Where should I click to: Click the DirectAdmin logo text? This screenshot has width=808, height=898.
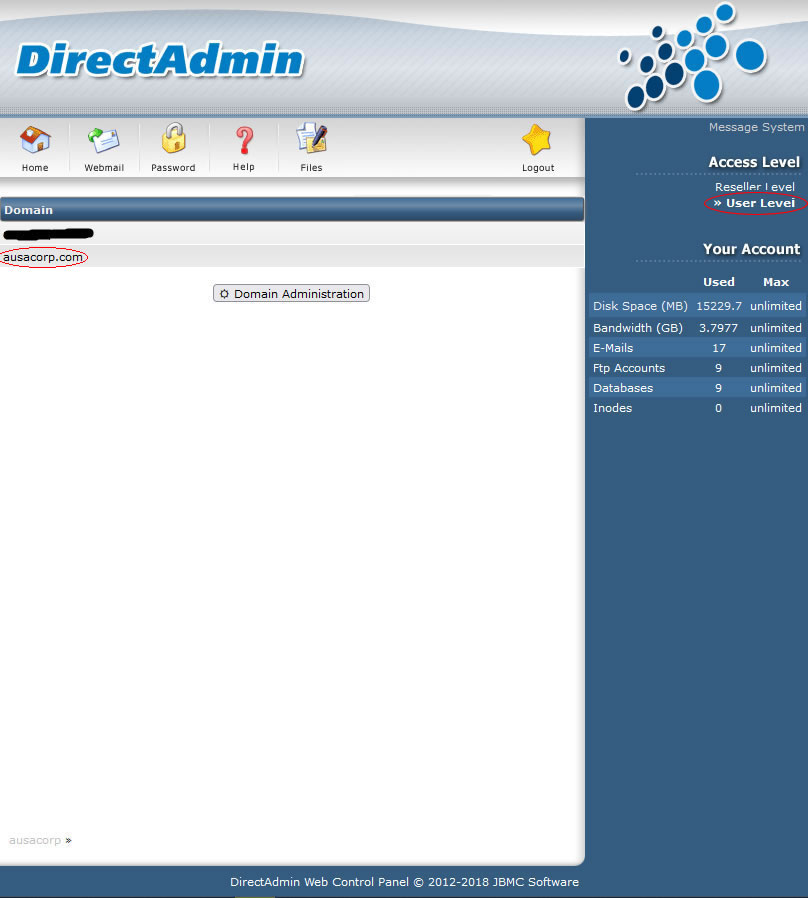160,61
